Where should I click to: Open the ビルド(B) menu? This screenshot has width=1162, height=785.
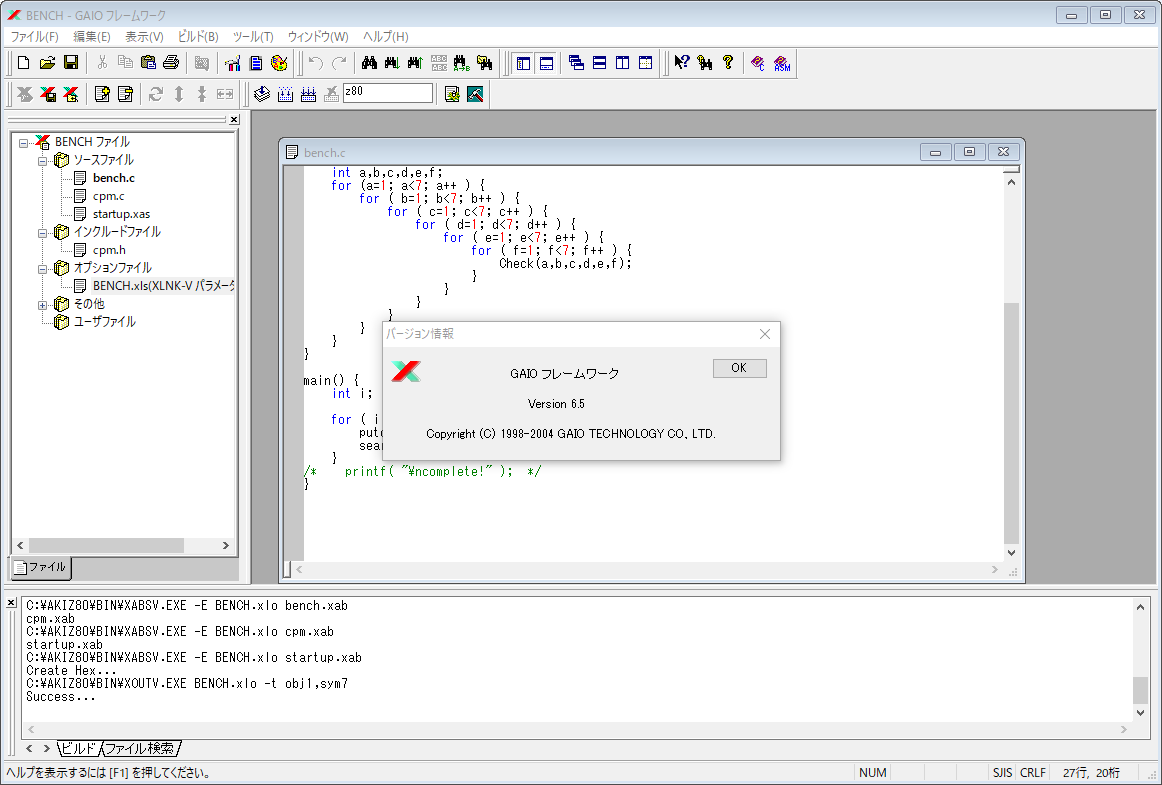point(198,36)
